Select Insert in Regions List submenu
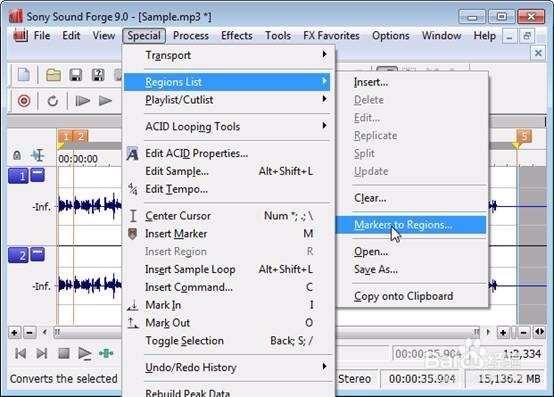This screenshot has height=397, width=554. pyautogui.click(x=412, y=82)
